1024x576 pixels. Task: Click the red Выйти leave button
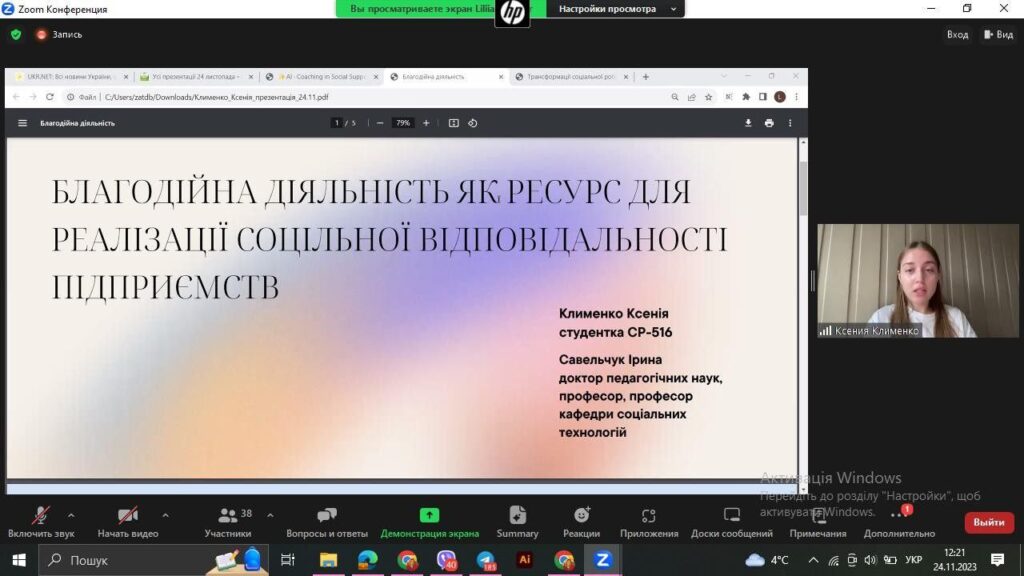988,522
